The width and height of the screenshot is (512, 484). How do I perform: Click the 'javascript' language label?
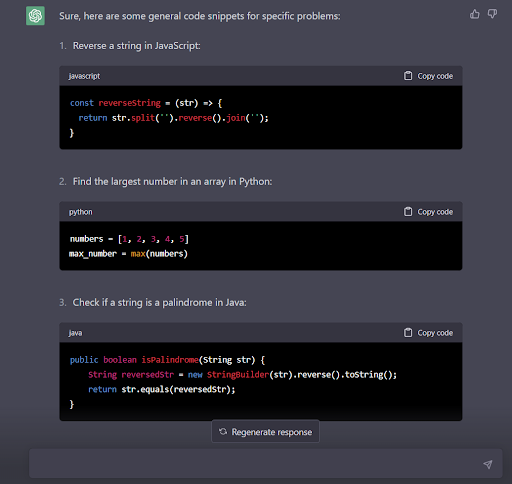pos(84,76)
